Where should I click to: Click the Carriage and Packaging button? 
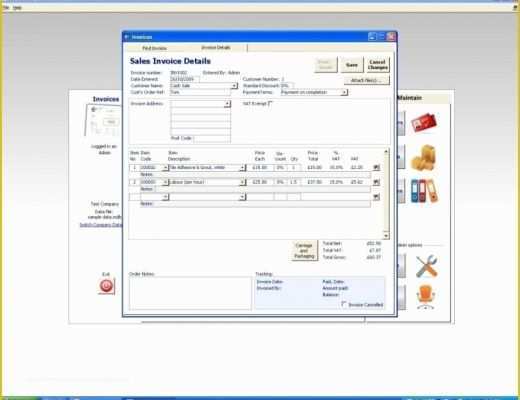pos(304,251)
